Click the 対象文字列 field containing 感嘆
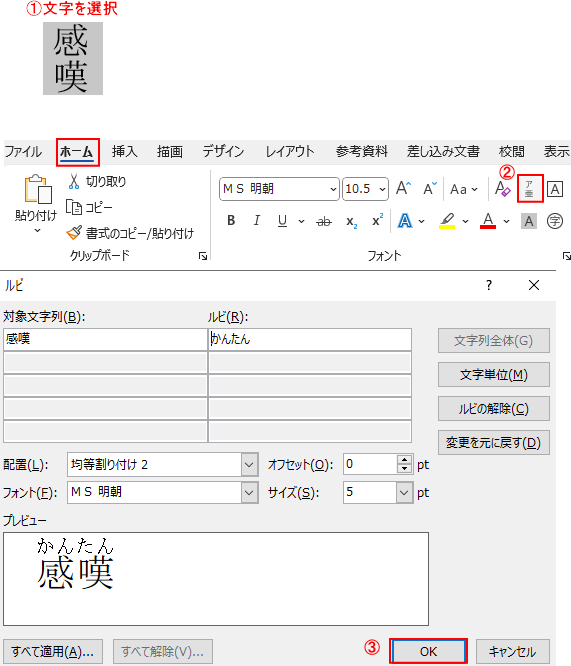This screenshot has height=666, width=571. (105, 339)
